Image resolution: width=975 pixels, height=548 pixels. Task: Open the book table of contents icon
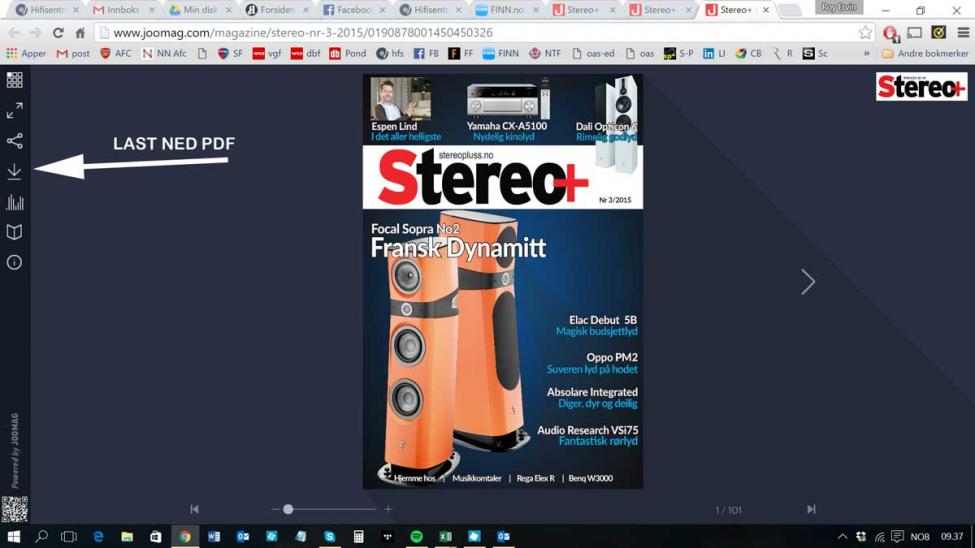point(14,233)
